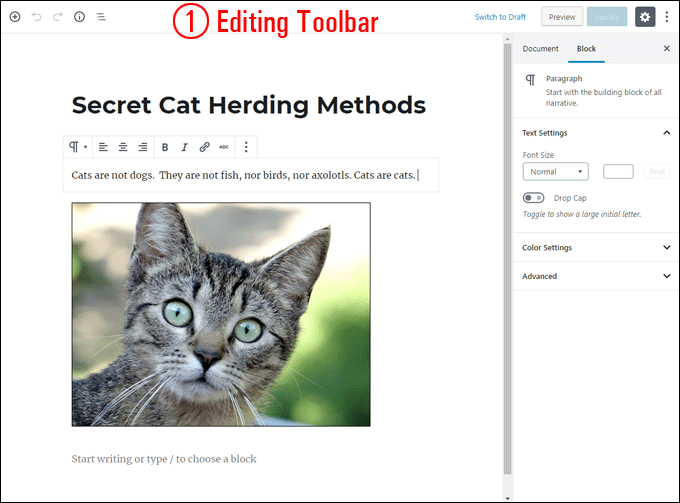Click the Paragraph block icon in sidebar
Image resolution: width=680 pixels, height=503 pixels.
pos(530,80)
